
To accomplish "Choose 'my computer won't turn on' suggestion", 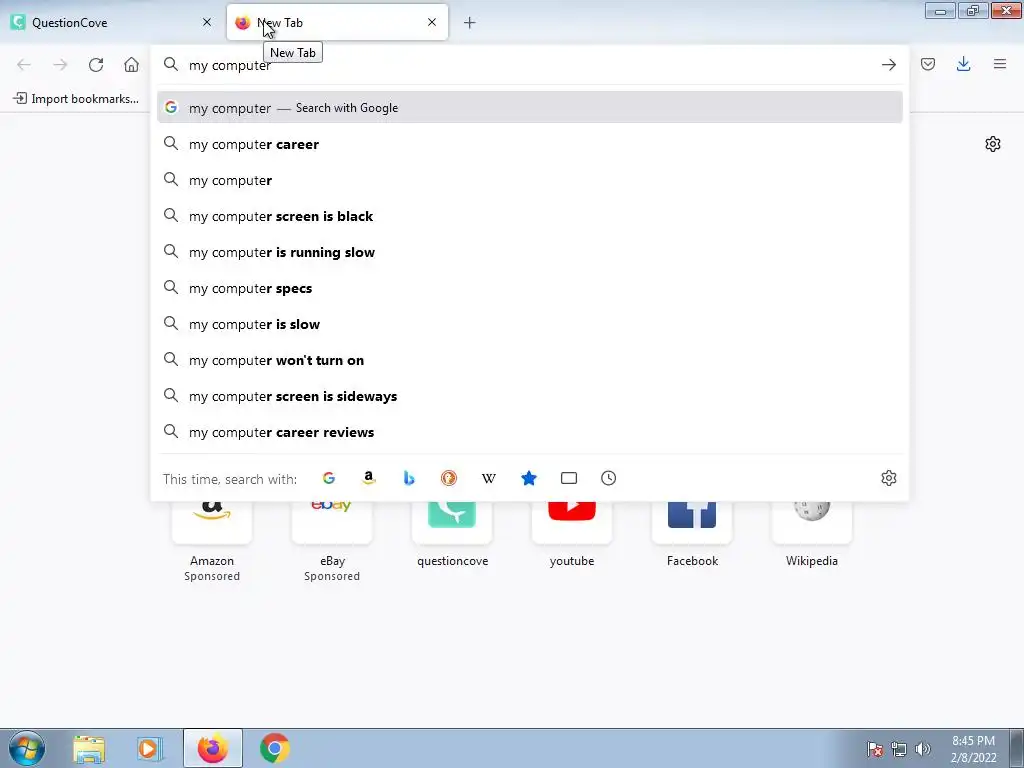I will click(530, 360).
